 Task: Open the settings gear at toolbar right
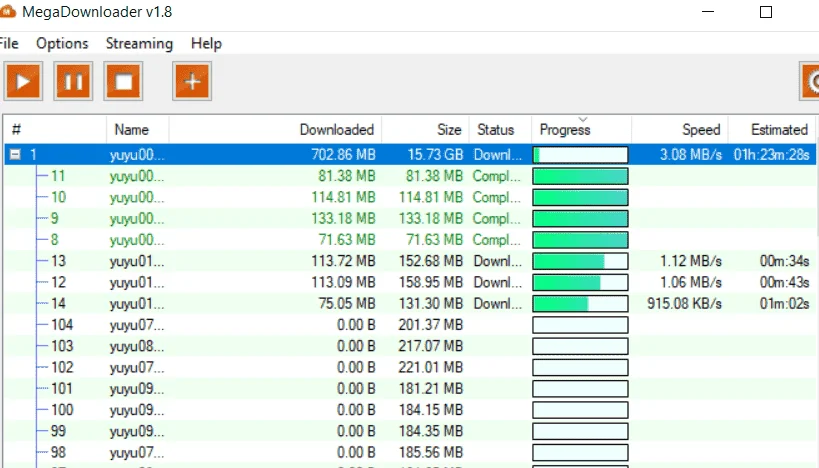(x=810, y=81)
